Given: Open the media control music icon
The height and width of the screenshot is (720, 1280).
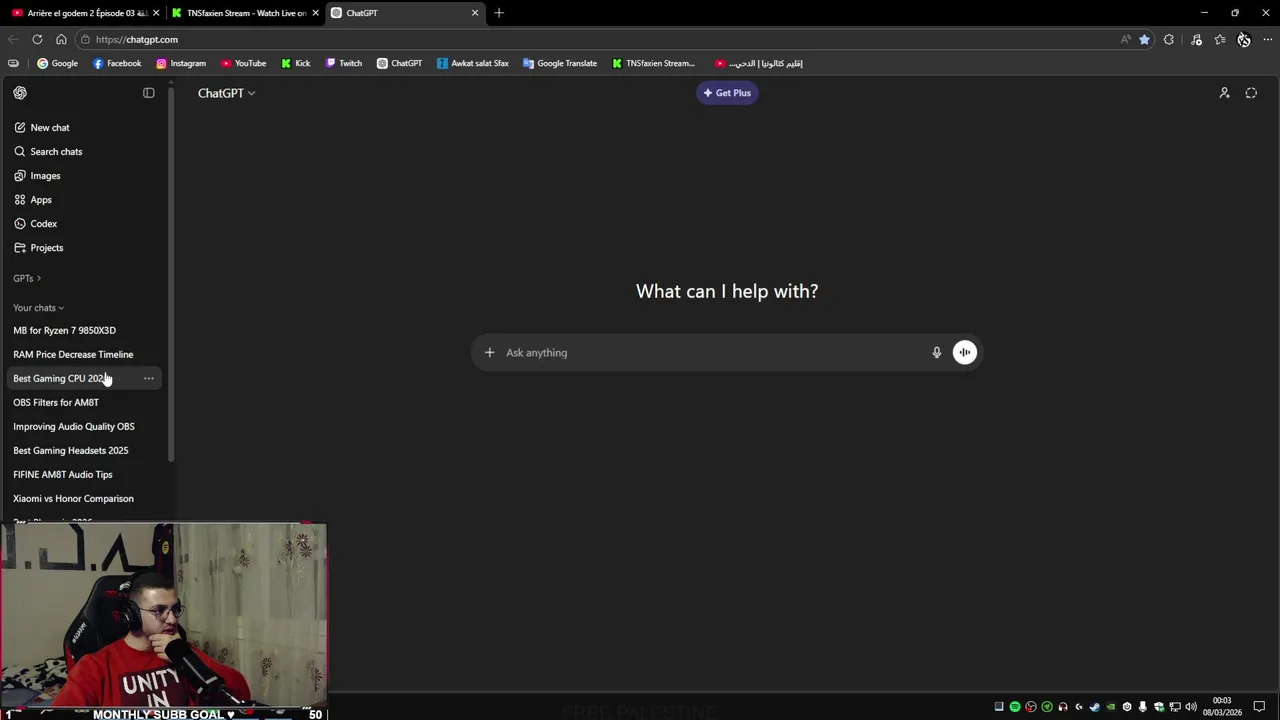Looking at the screenshot, I should coord(1196,39).
